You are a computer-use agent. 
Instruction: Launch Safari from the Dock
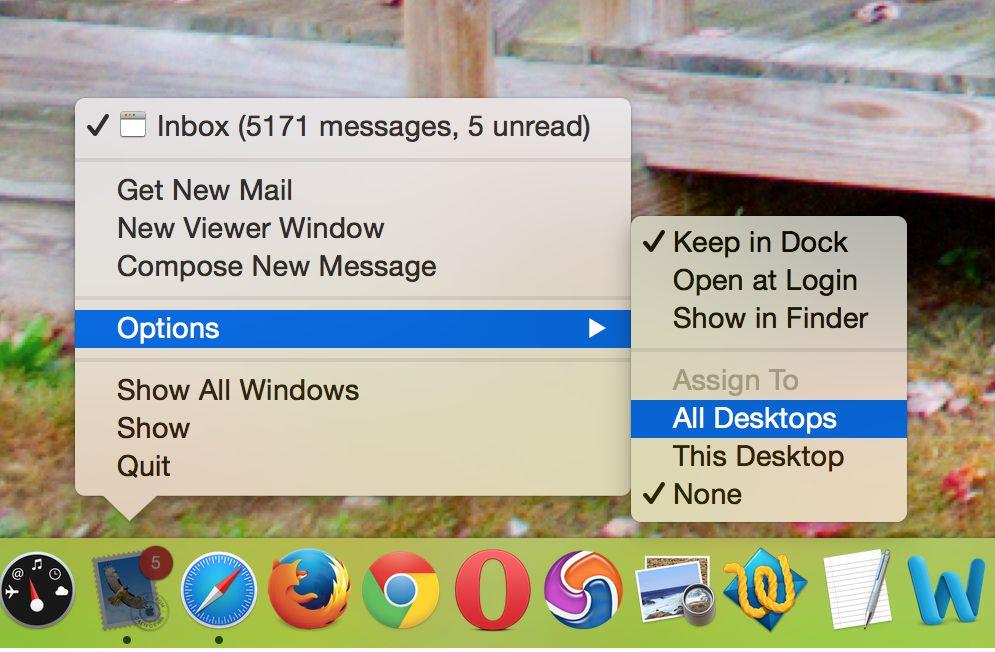(x=218, y=590)
